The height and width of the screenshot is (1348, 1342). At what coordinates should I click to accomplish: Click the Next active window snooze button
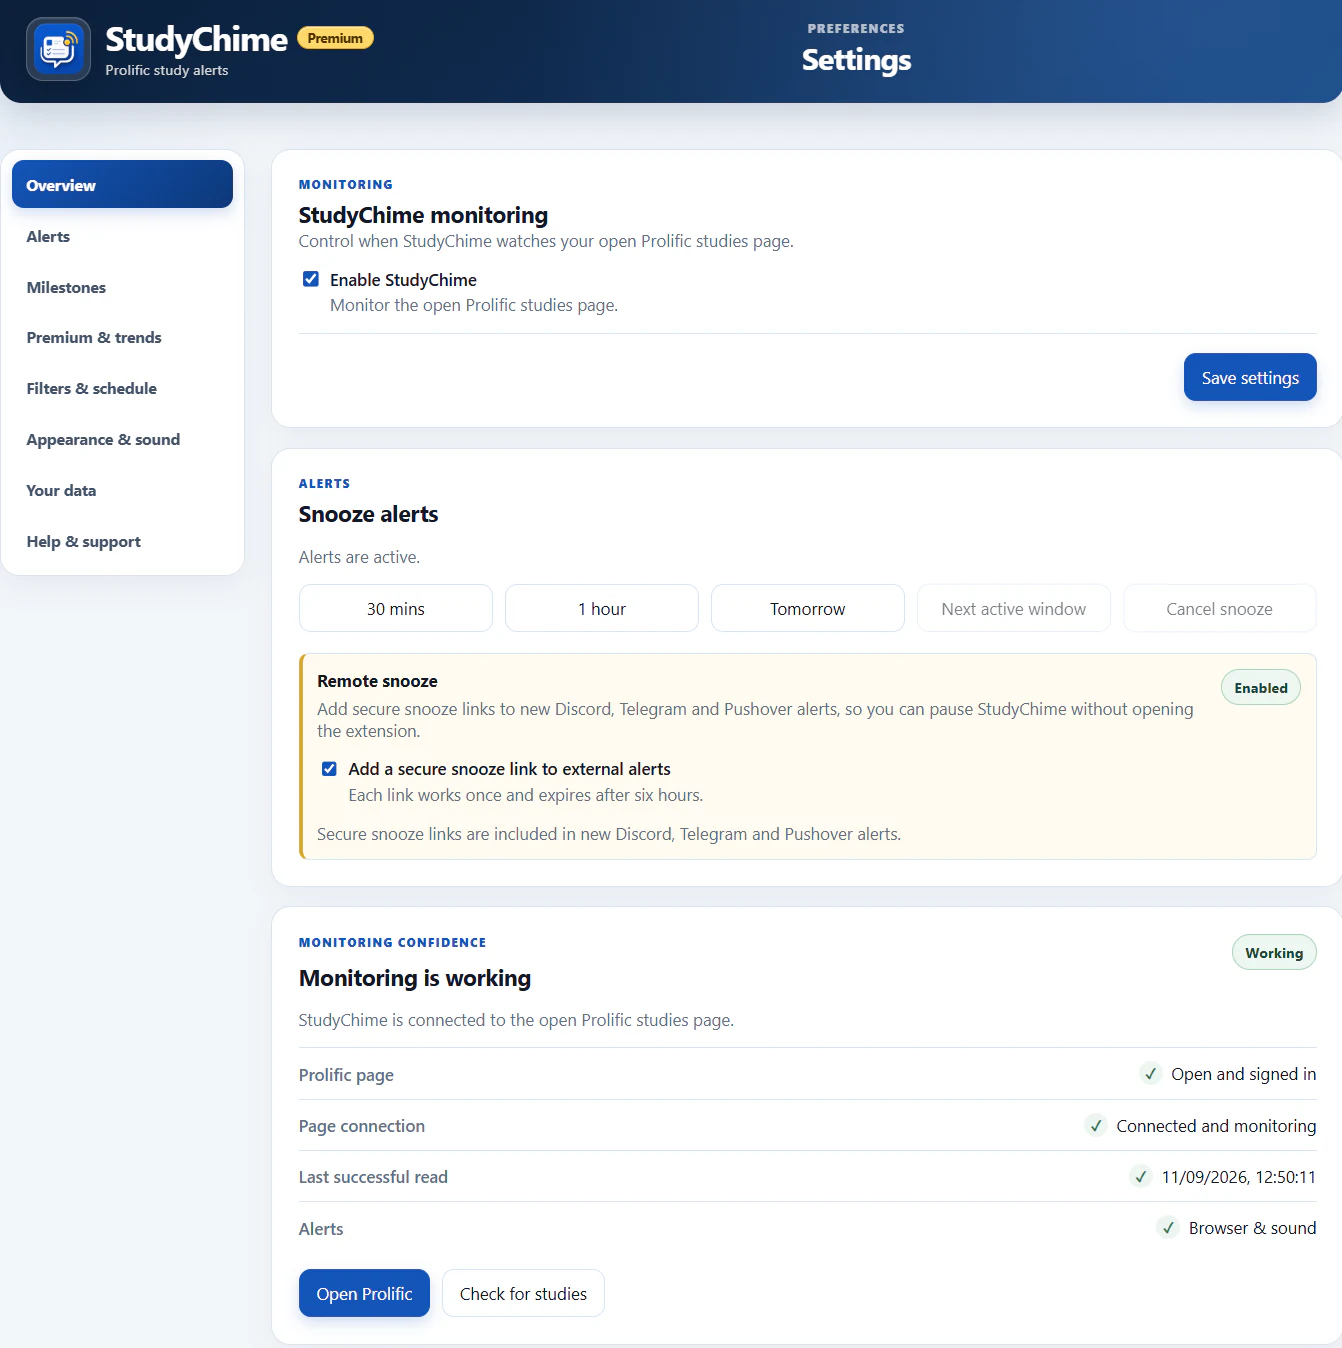1014,608
